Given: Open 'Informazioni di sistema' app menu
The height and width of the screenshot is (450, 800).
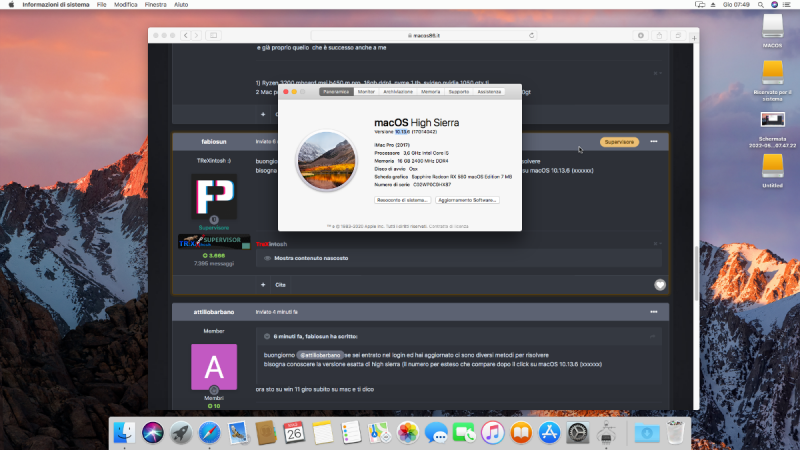Looking at the screenshot, I should coord(56,5).
